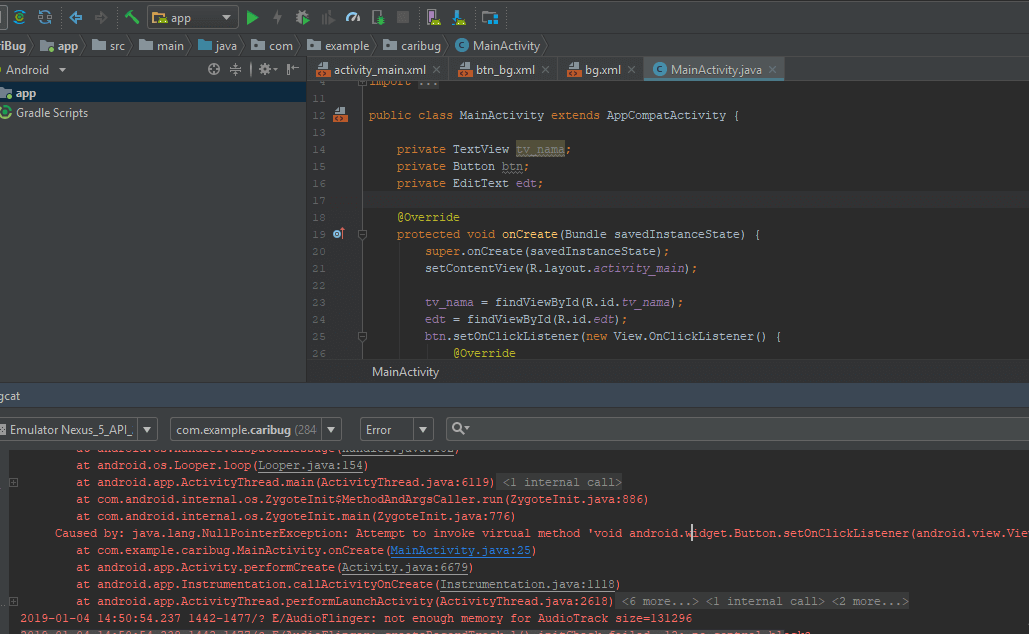Click the example breadcrumb folder
Viewport: 1029px width, 634px height.
click(x=338, y=45)
